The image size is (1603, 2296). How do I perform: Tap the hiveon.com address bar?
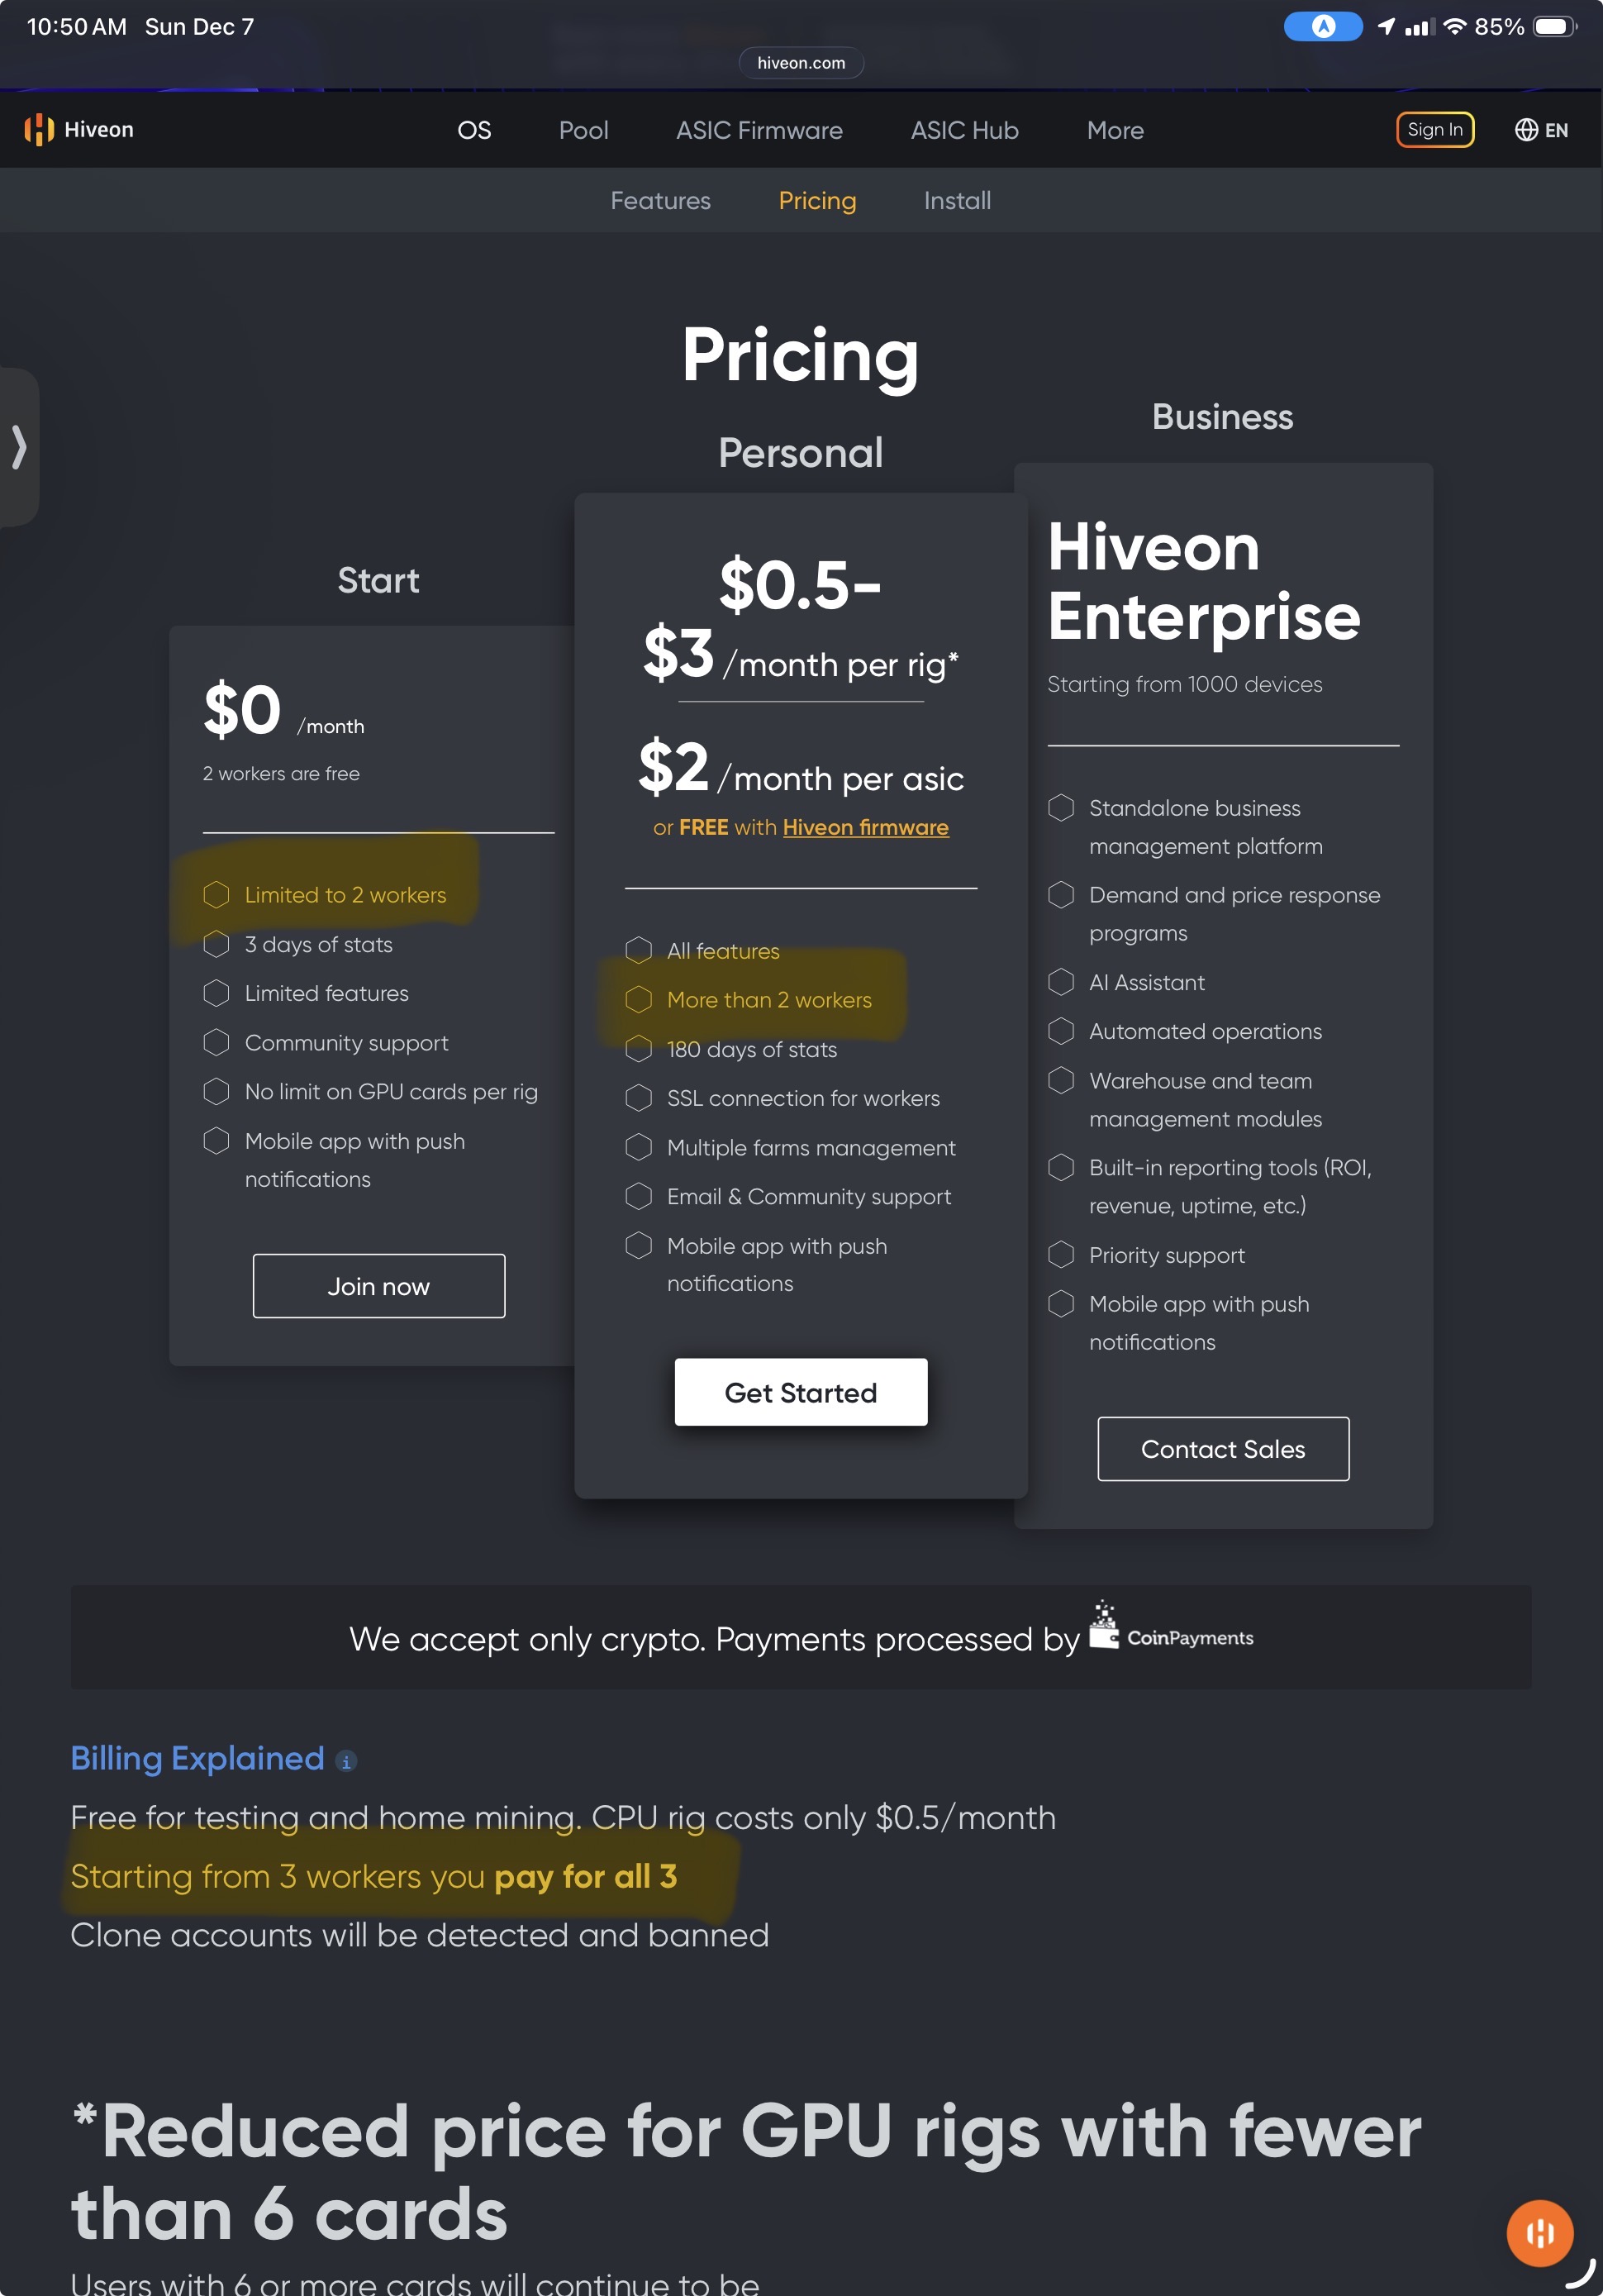click(801, 63)
